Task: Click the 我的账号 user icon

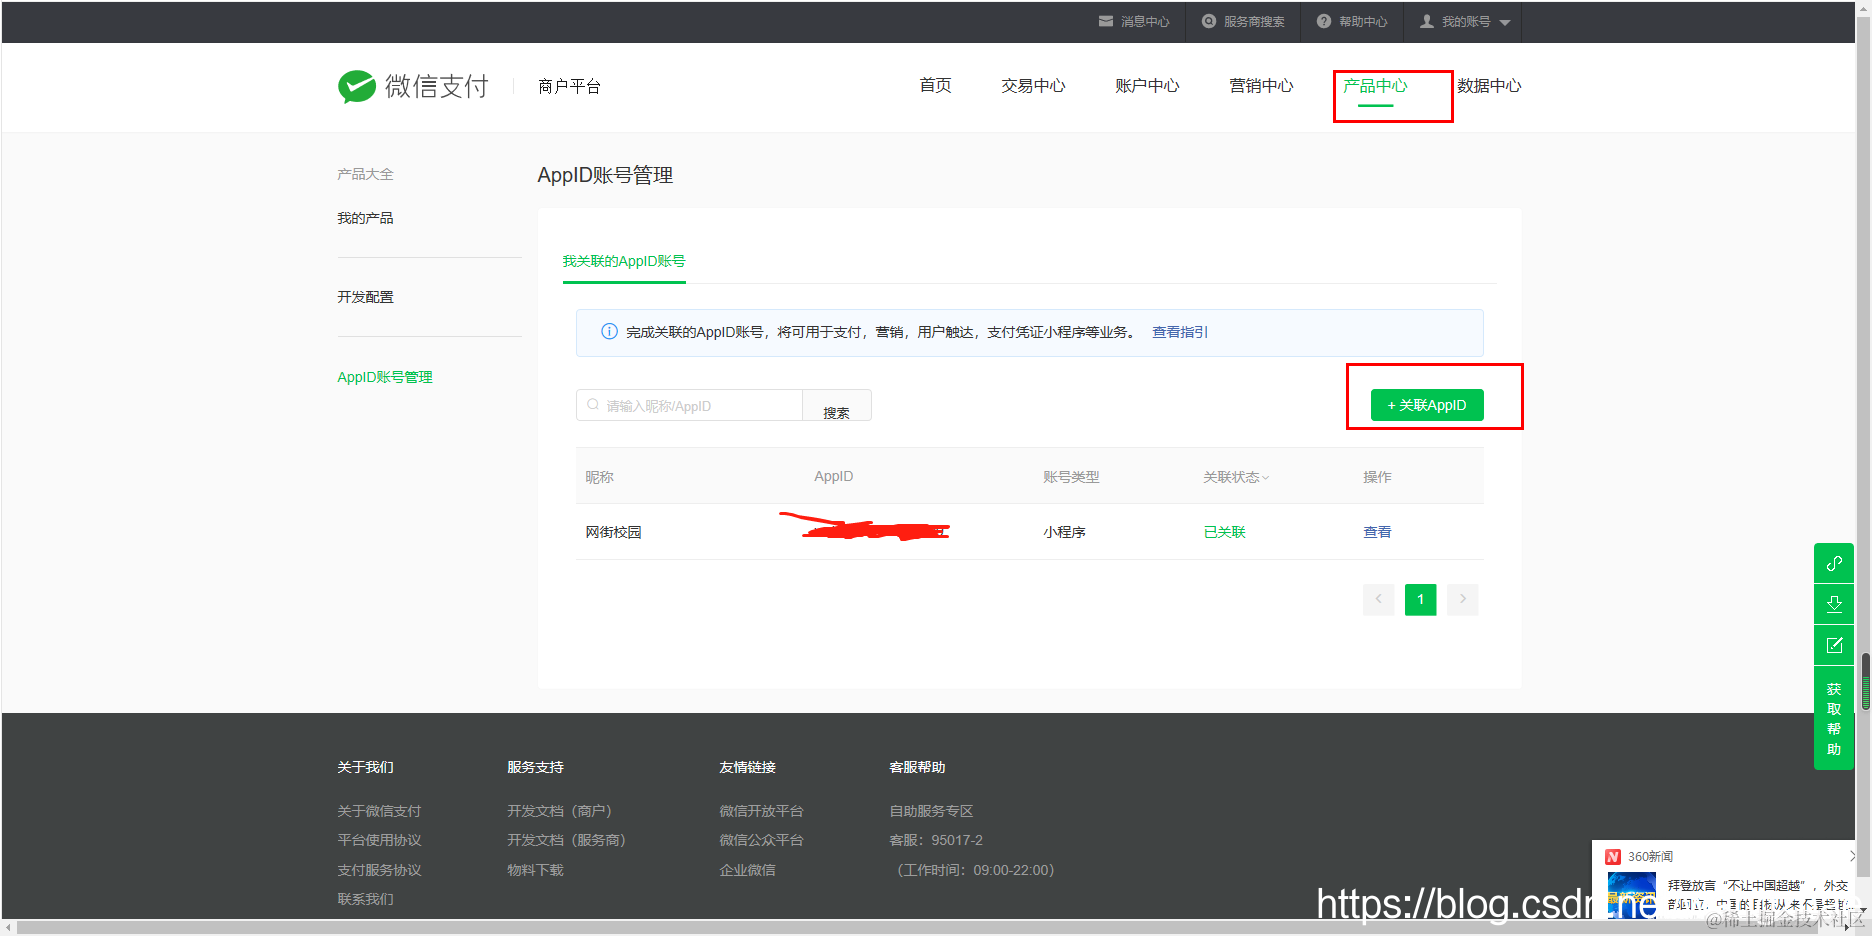Action: click(1427, 21)
